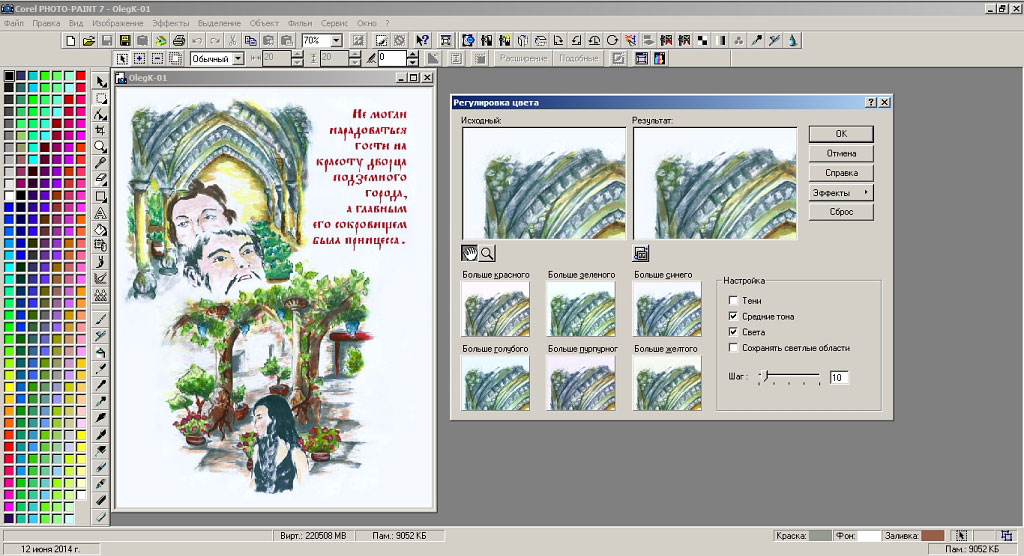Click the Справка button

[841, 173]
